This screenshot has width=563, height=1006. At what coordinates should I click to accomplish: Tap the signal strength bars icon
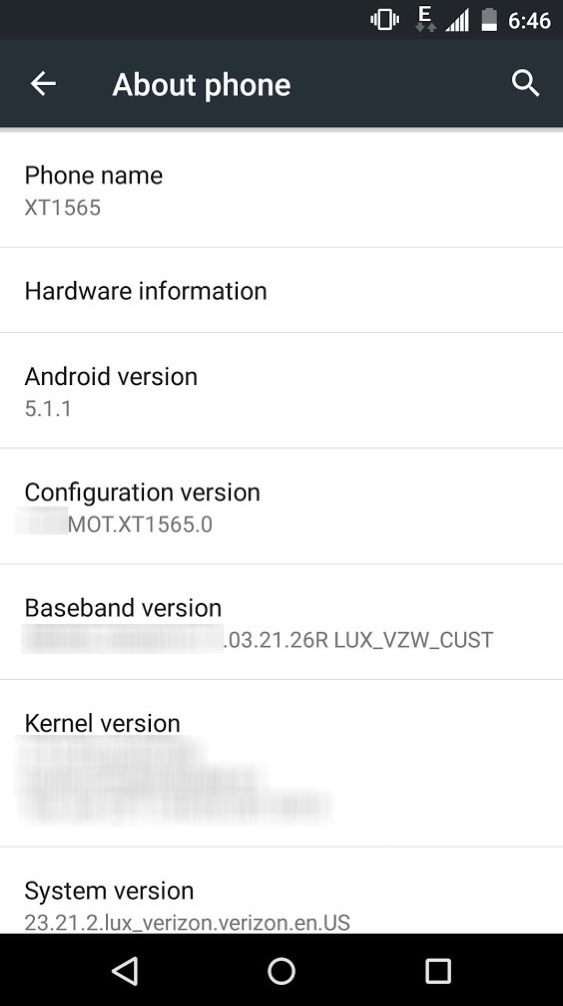tap(457, 21)
